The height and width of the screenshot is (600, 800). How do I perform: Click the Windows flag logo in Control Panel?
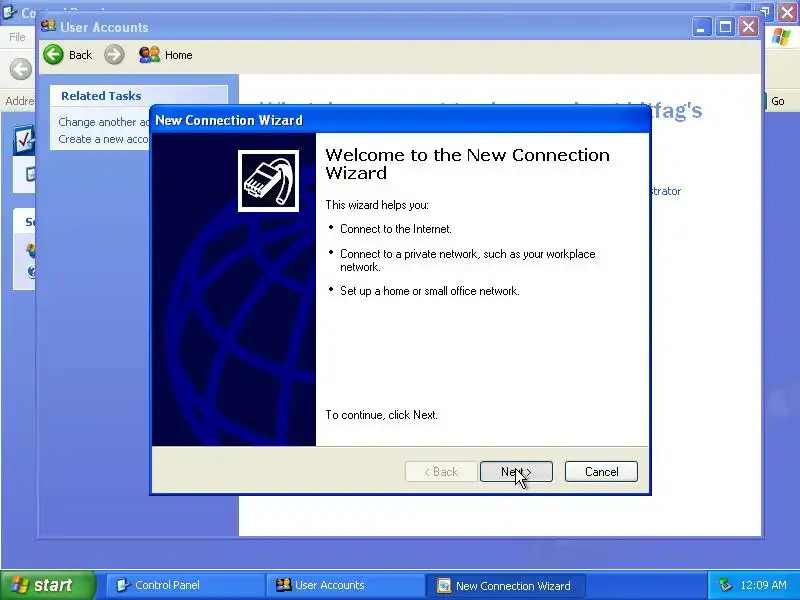tap(781, 37)
